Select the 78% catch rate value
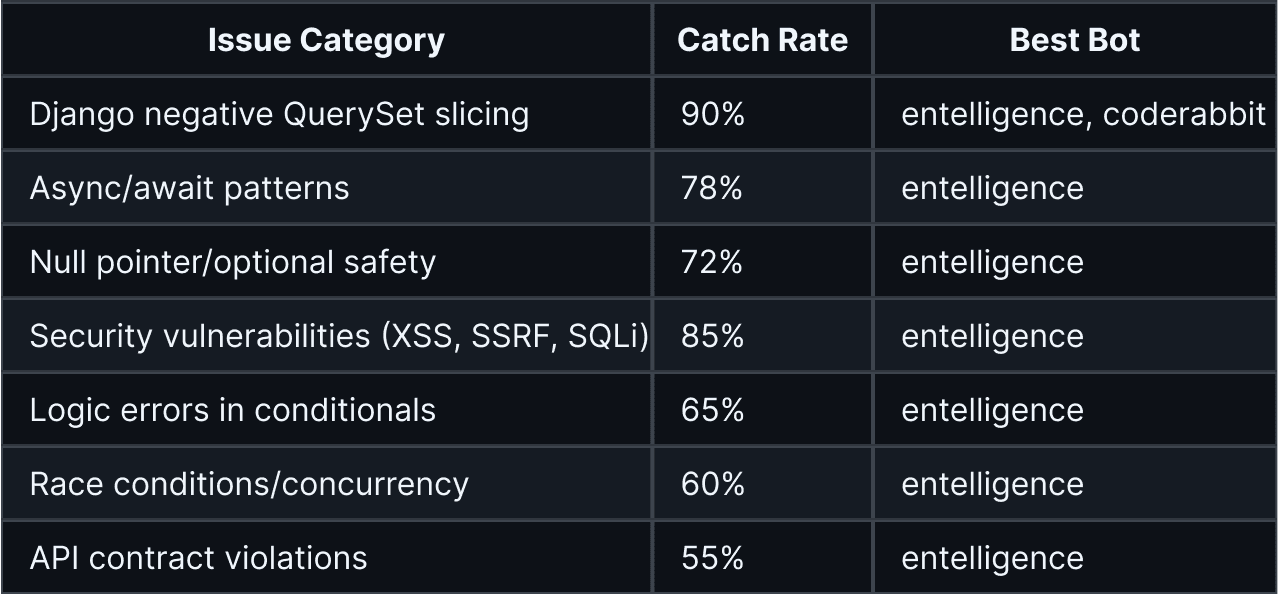1279x594 pixels. (x=712, y=188)
